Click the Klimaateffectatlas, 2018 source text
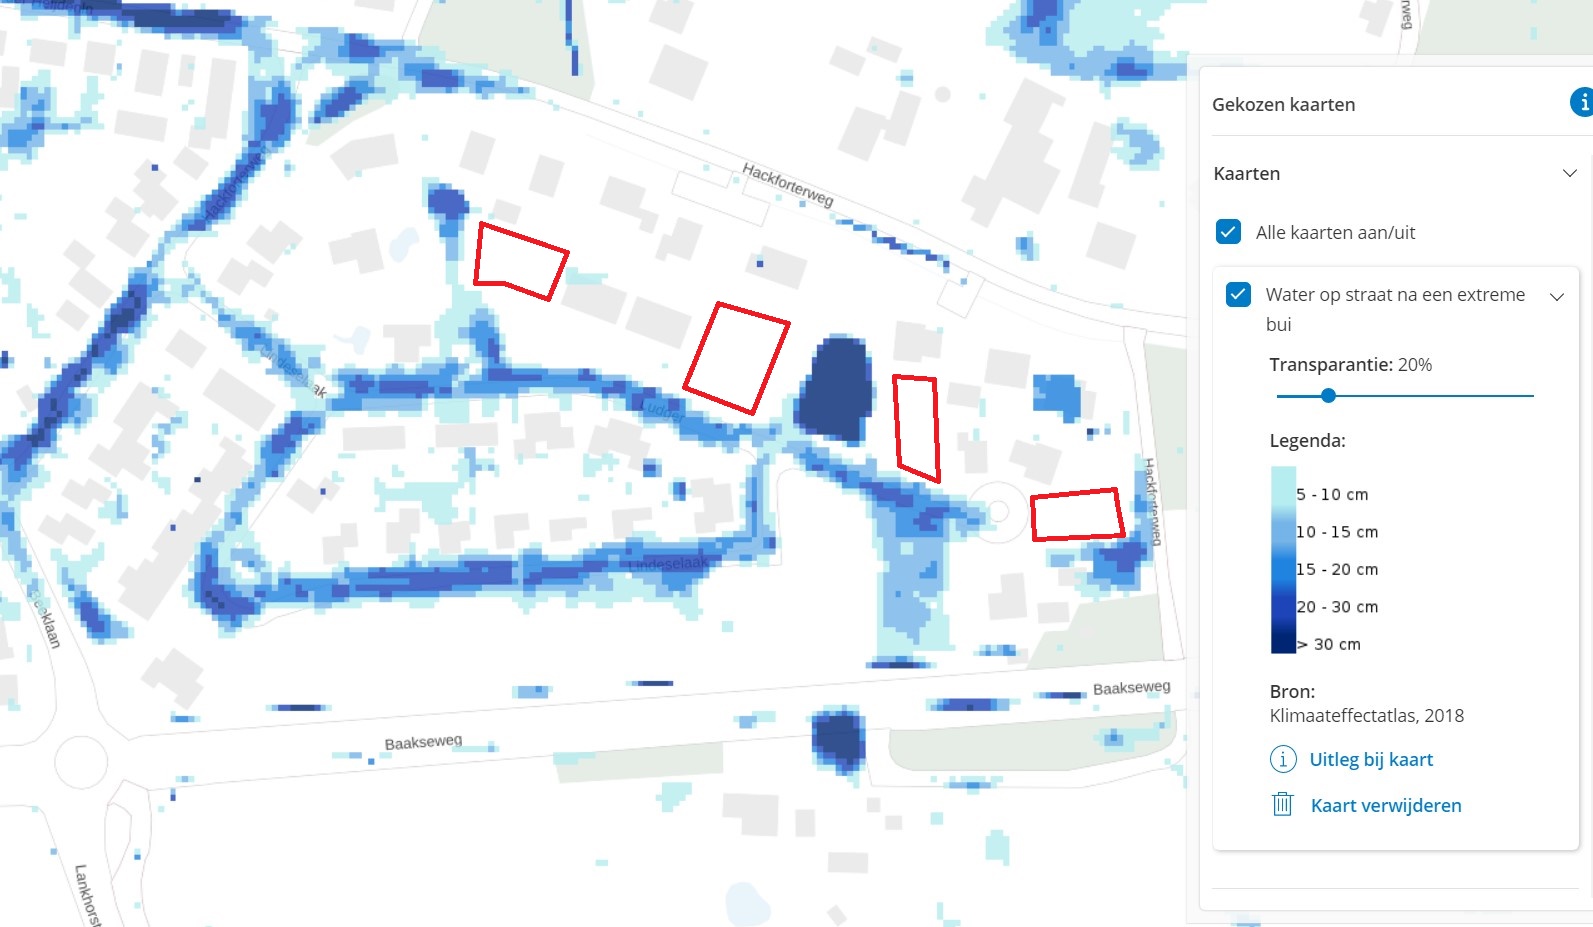Viewport: 1593px width, 927px height. coord(1366,715)
